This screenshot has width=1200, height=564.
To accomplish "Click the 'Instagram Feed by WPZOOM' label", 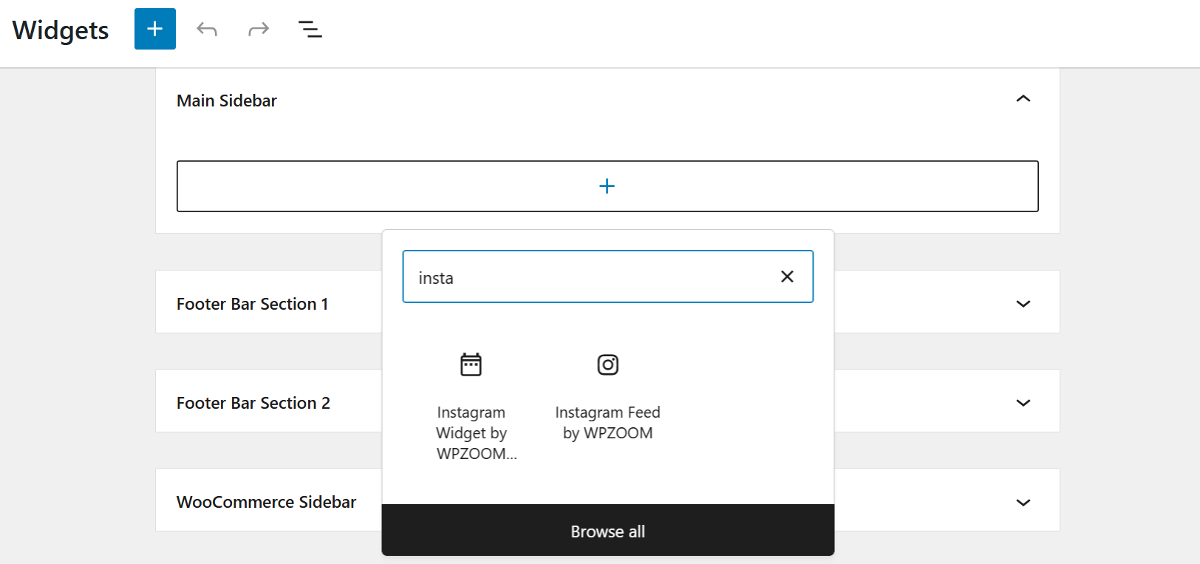I will click(x=608, y=423).
